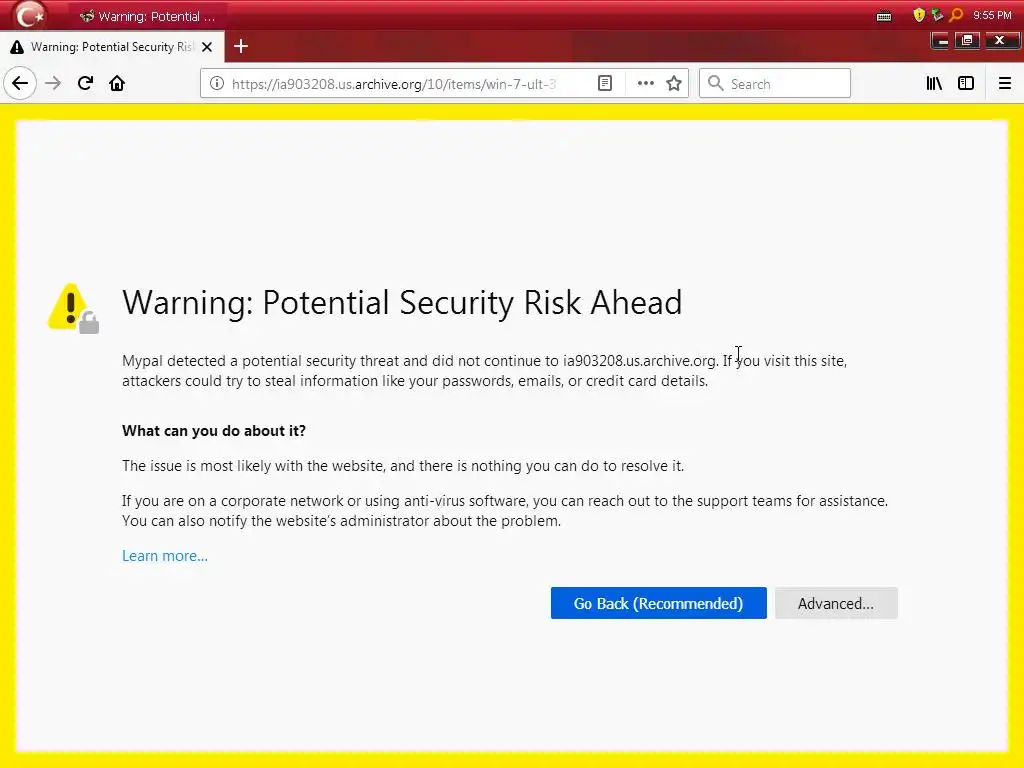Click the warning triangle with lock icon

73,308
